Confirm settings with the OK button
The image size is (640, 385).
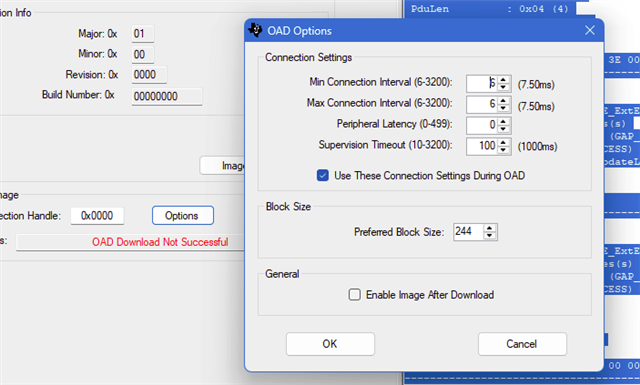(x=330, y=344)
